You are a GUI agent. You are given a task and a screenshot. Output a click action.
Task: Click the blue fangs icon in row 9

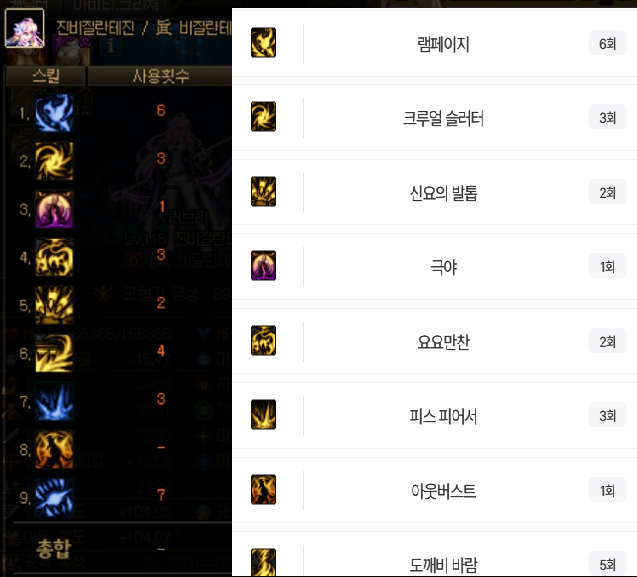[54, 497]
